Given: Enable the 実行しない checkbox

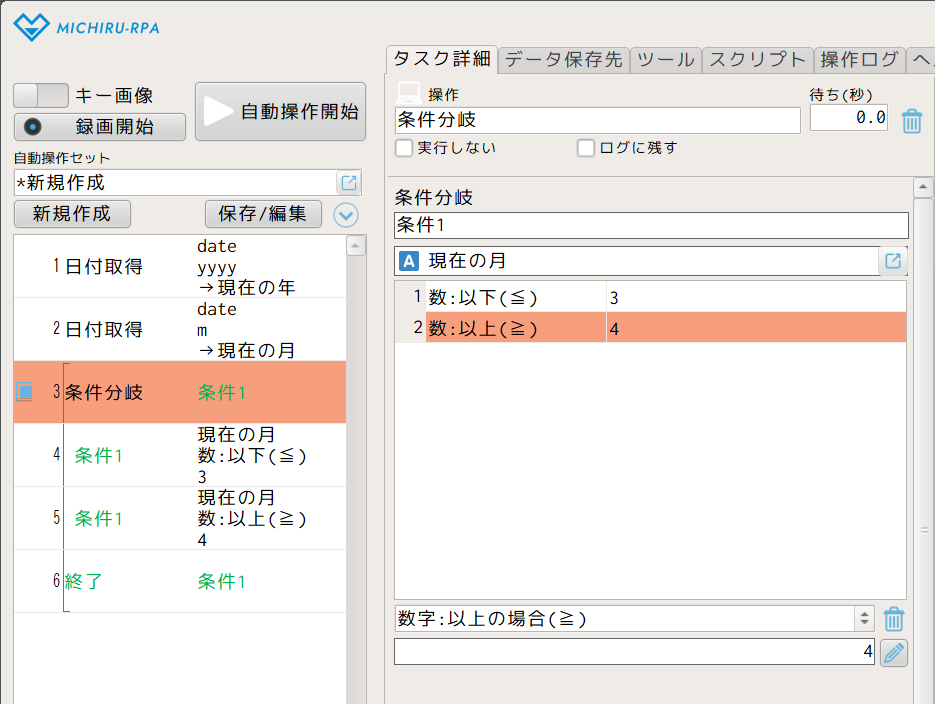Looking at the screenshot, I should tap(404, 148).
